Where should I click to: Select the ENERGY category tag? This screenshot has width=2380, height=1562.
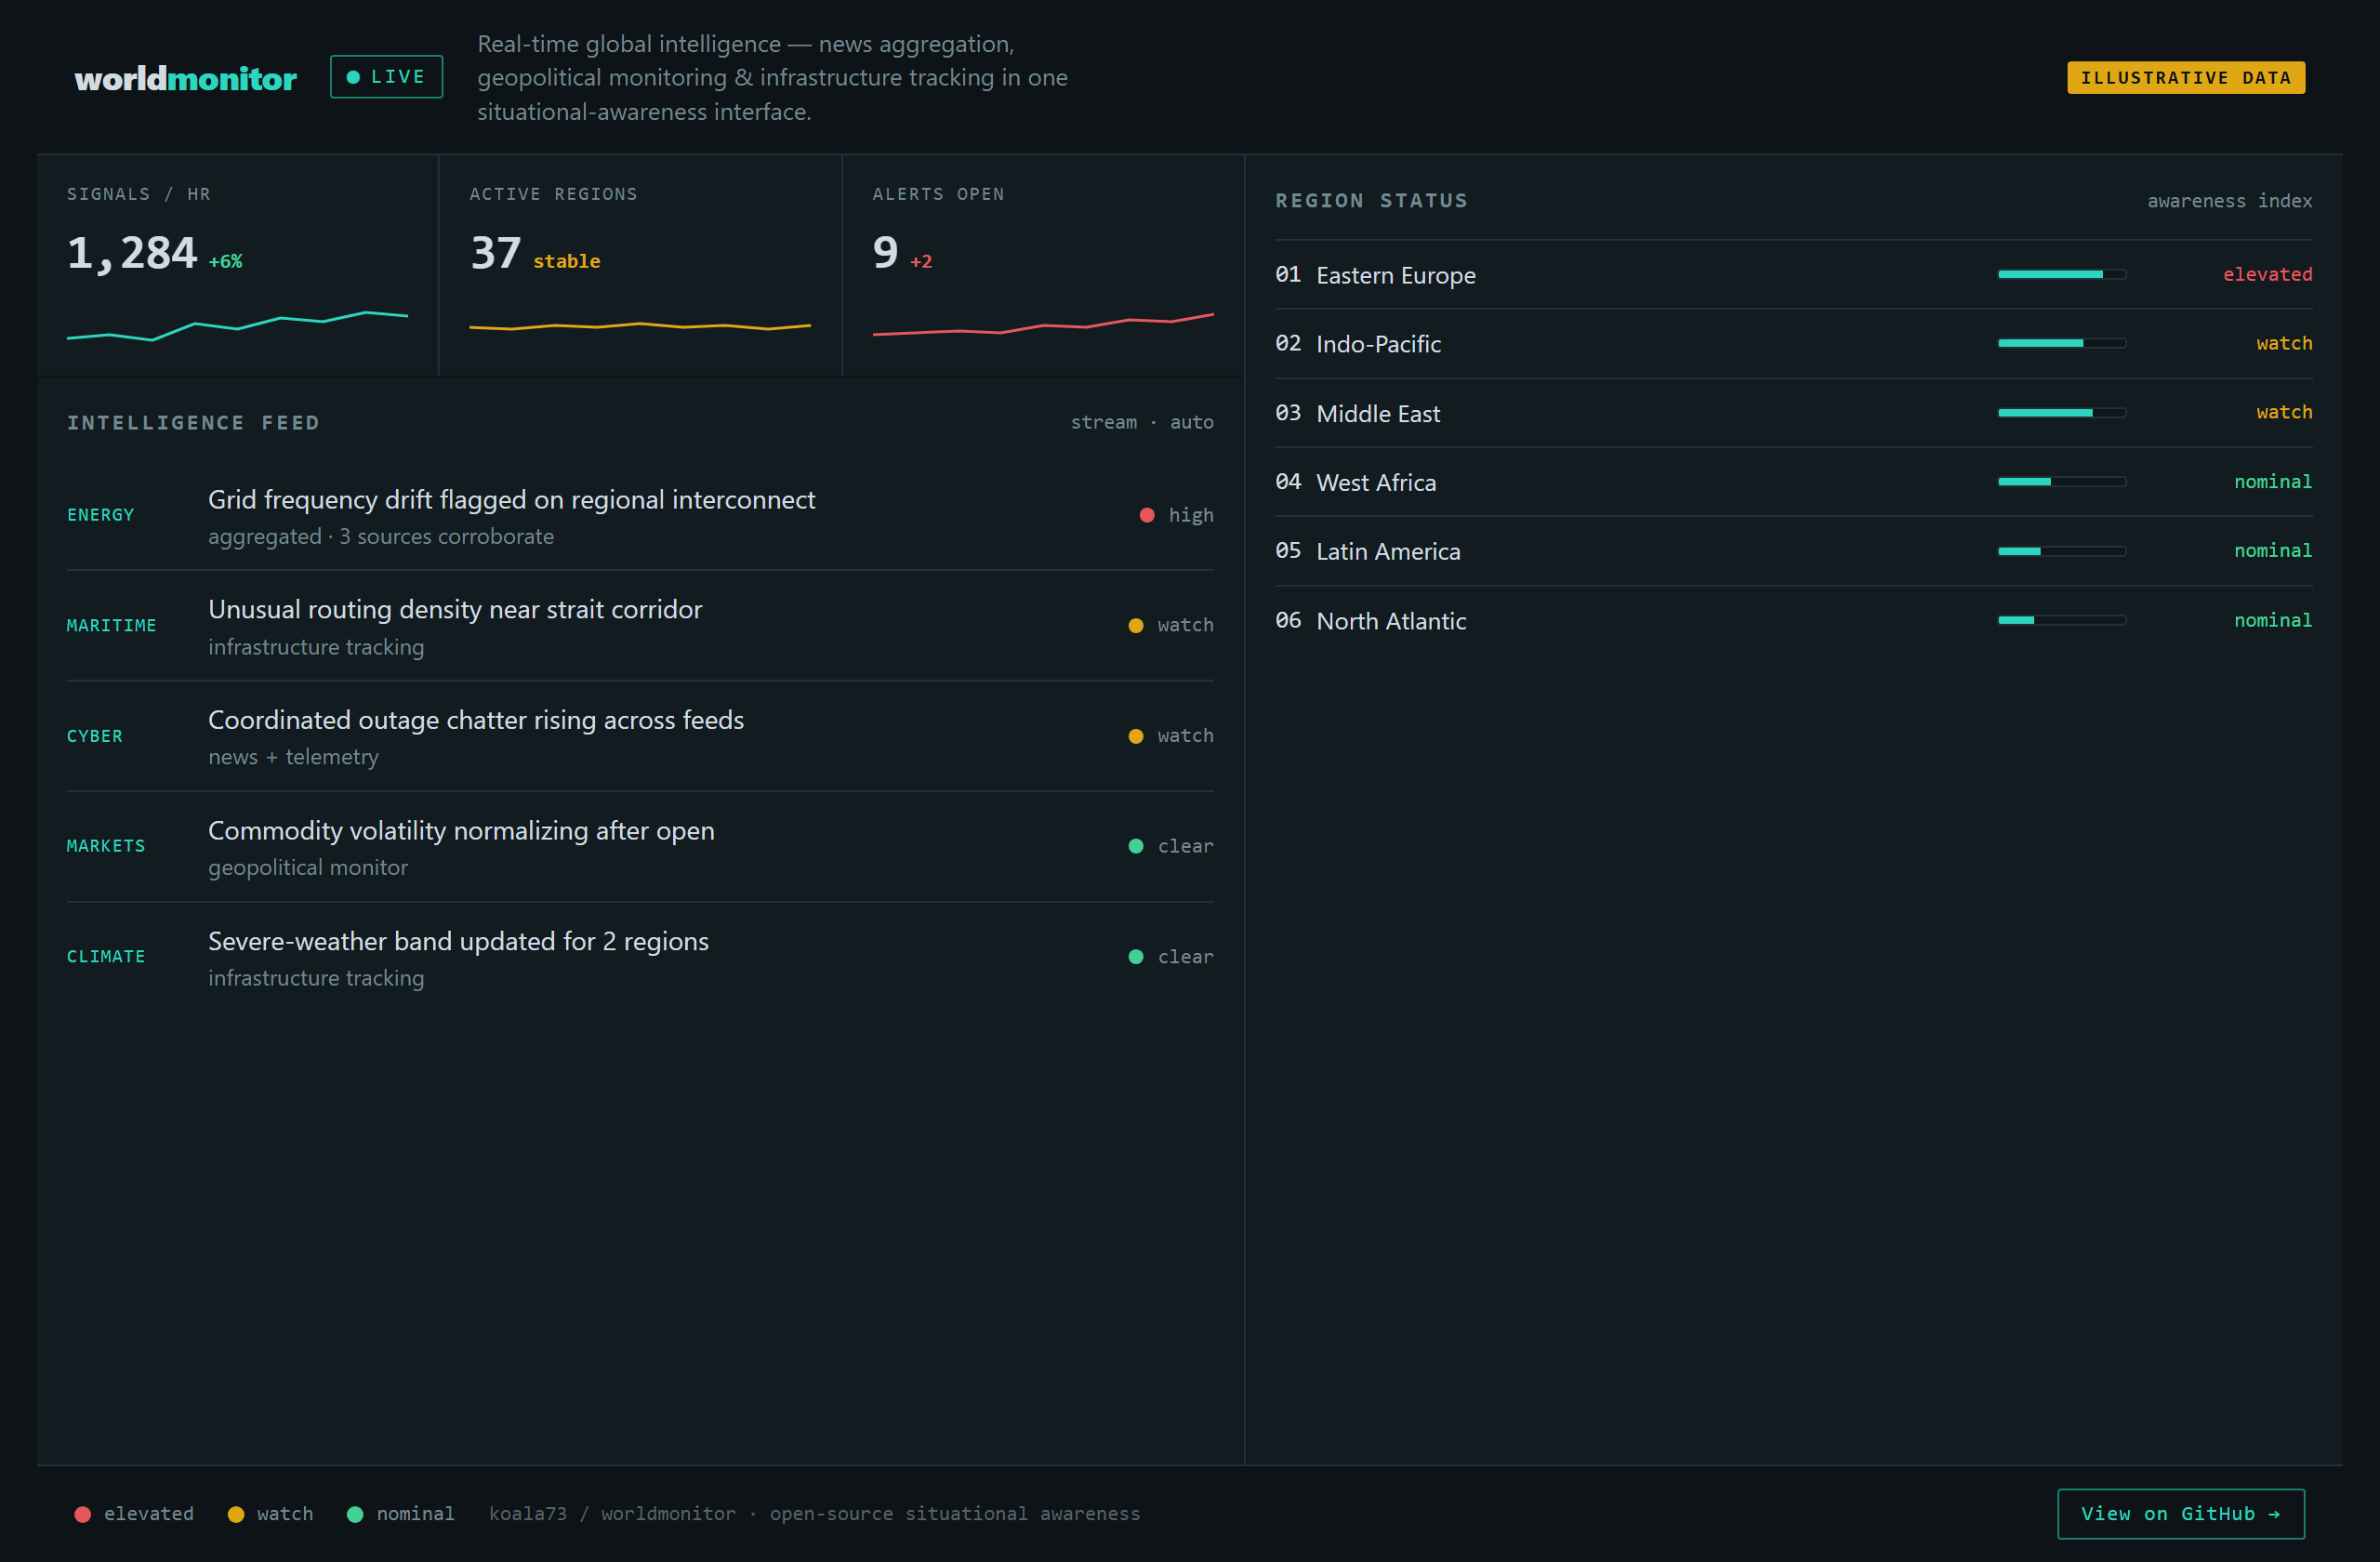point(100,515)
